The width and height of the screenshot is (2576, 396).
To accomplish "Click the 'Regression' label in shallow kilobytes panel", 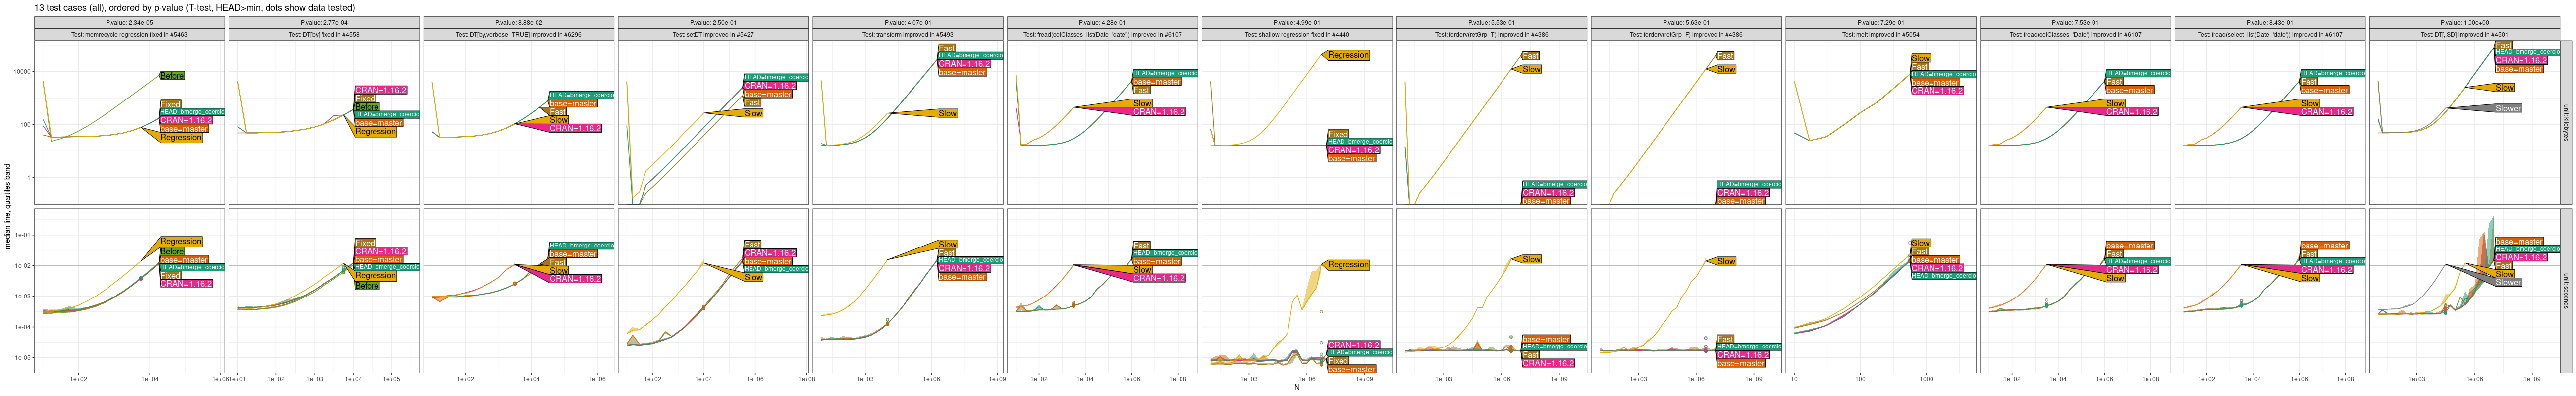I will (x=1348, y=55).
